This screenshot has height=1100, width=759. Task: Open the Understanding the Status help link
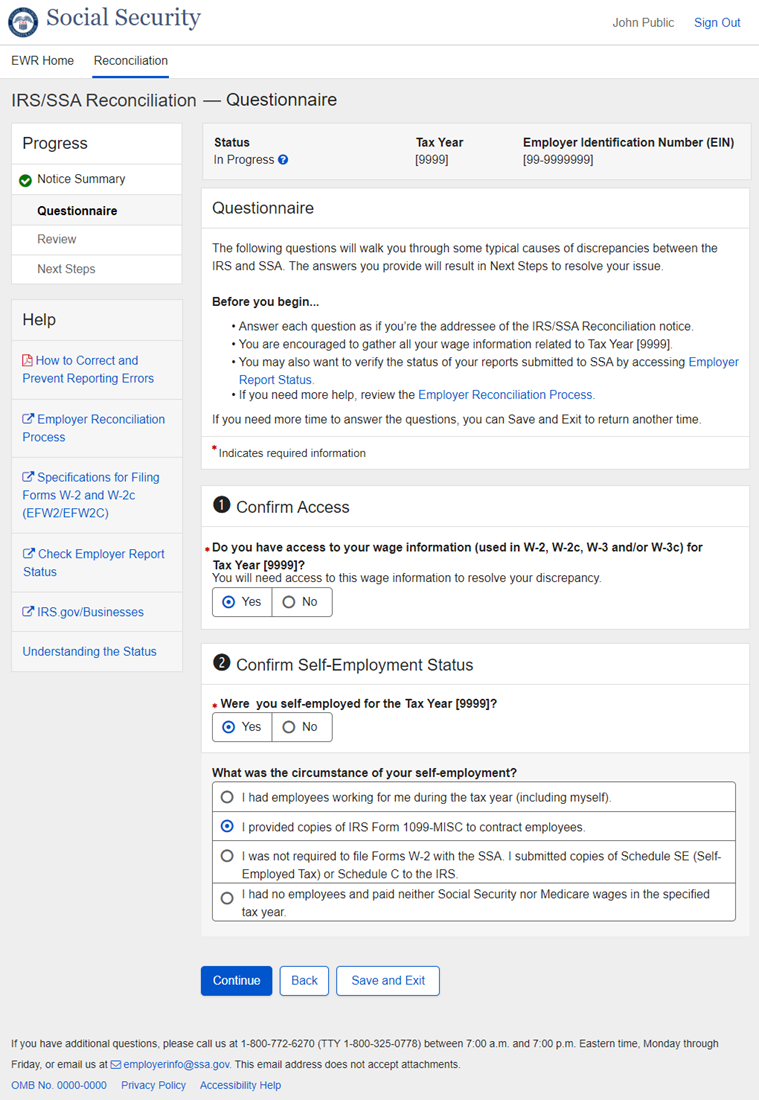(90, 651)
